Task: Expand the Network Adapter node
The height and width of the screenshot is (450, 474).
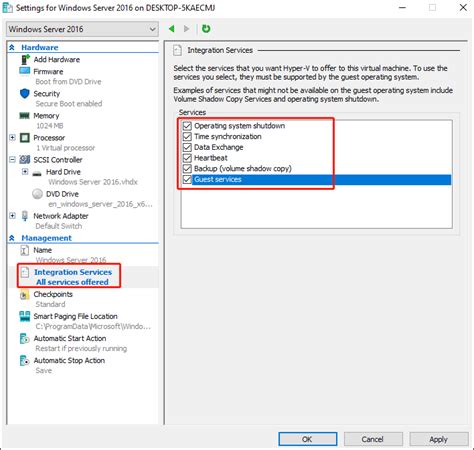Action: click(x=12, y=215)
